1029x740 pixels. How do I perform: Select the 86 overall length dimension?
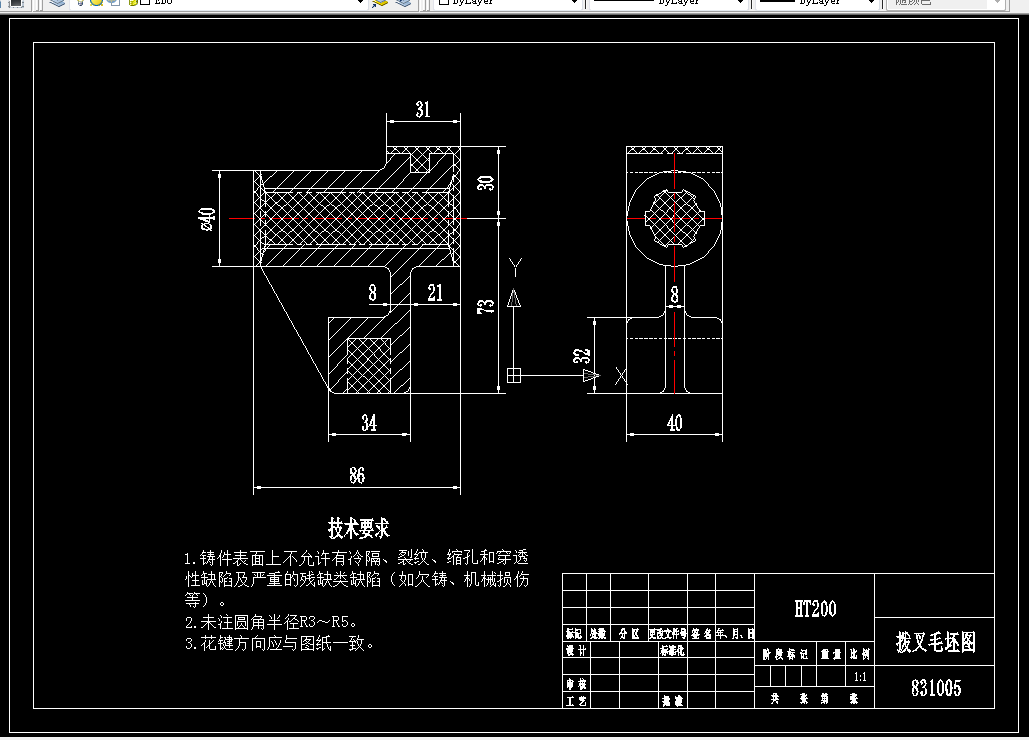pos(357,475)
